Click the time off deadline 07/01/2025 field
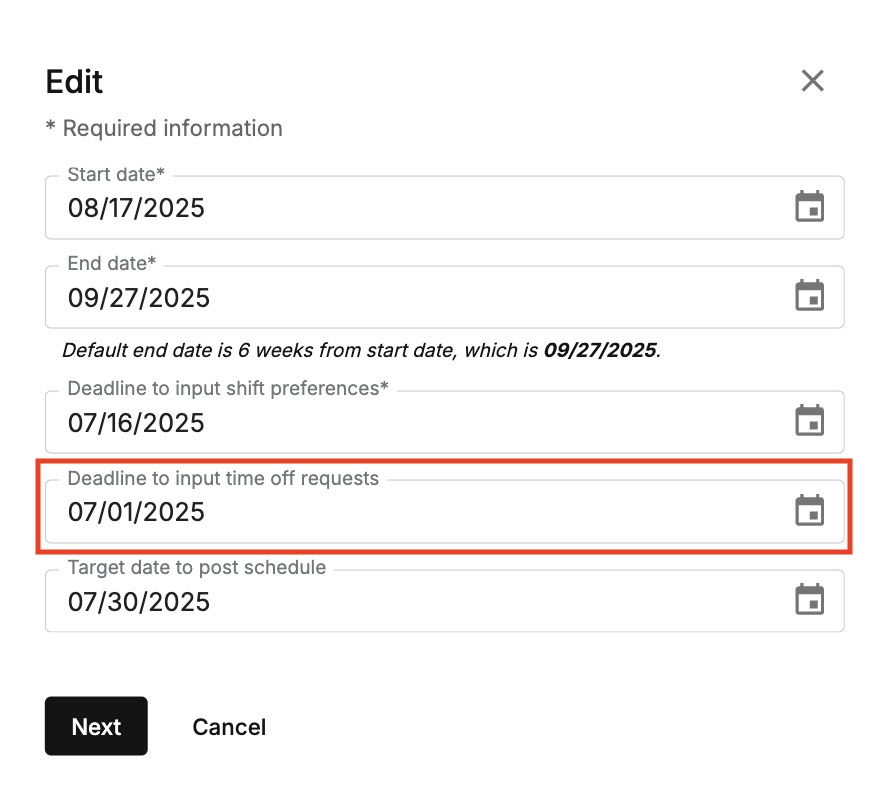894x802 pixels. coord(136,512)
